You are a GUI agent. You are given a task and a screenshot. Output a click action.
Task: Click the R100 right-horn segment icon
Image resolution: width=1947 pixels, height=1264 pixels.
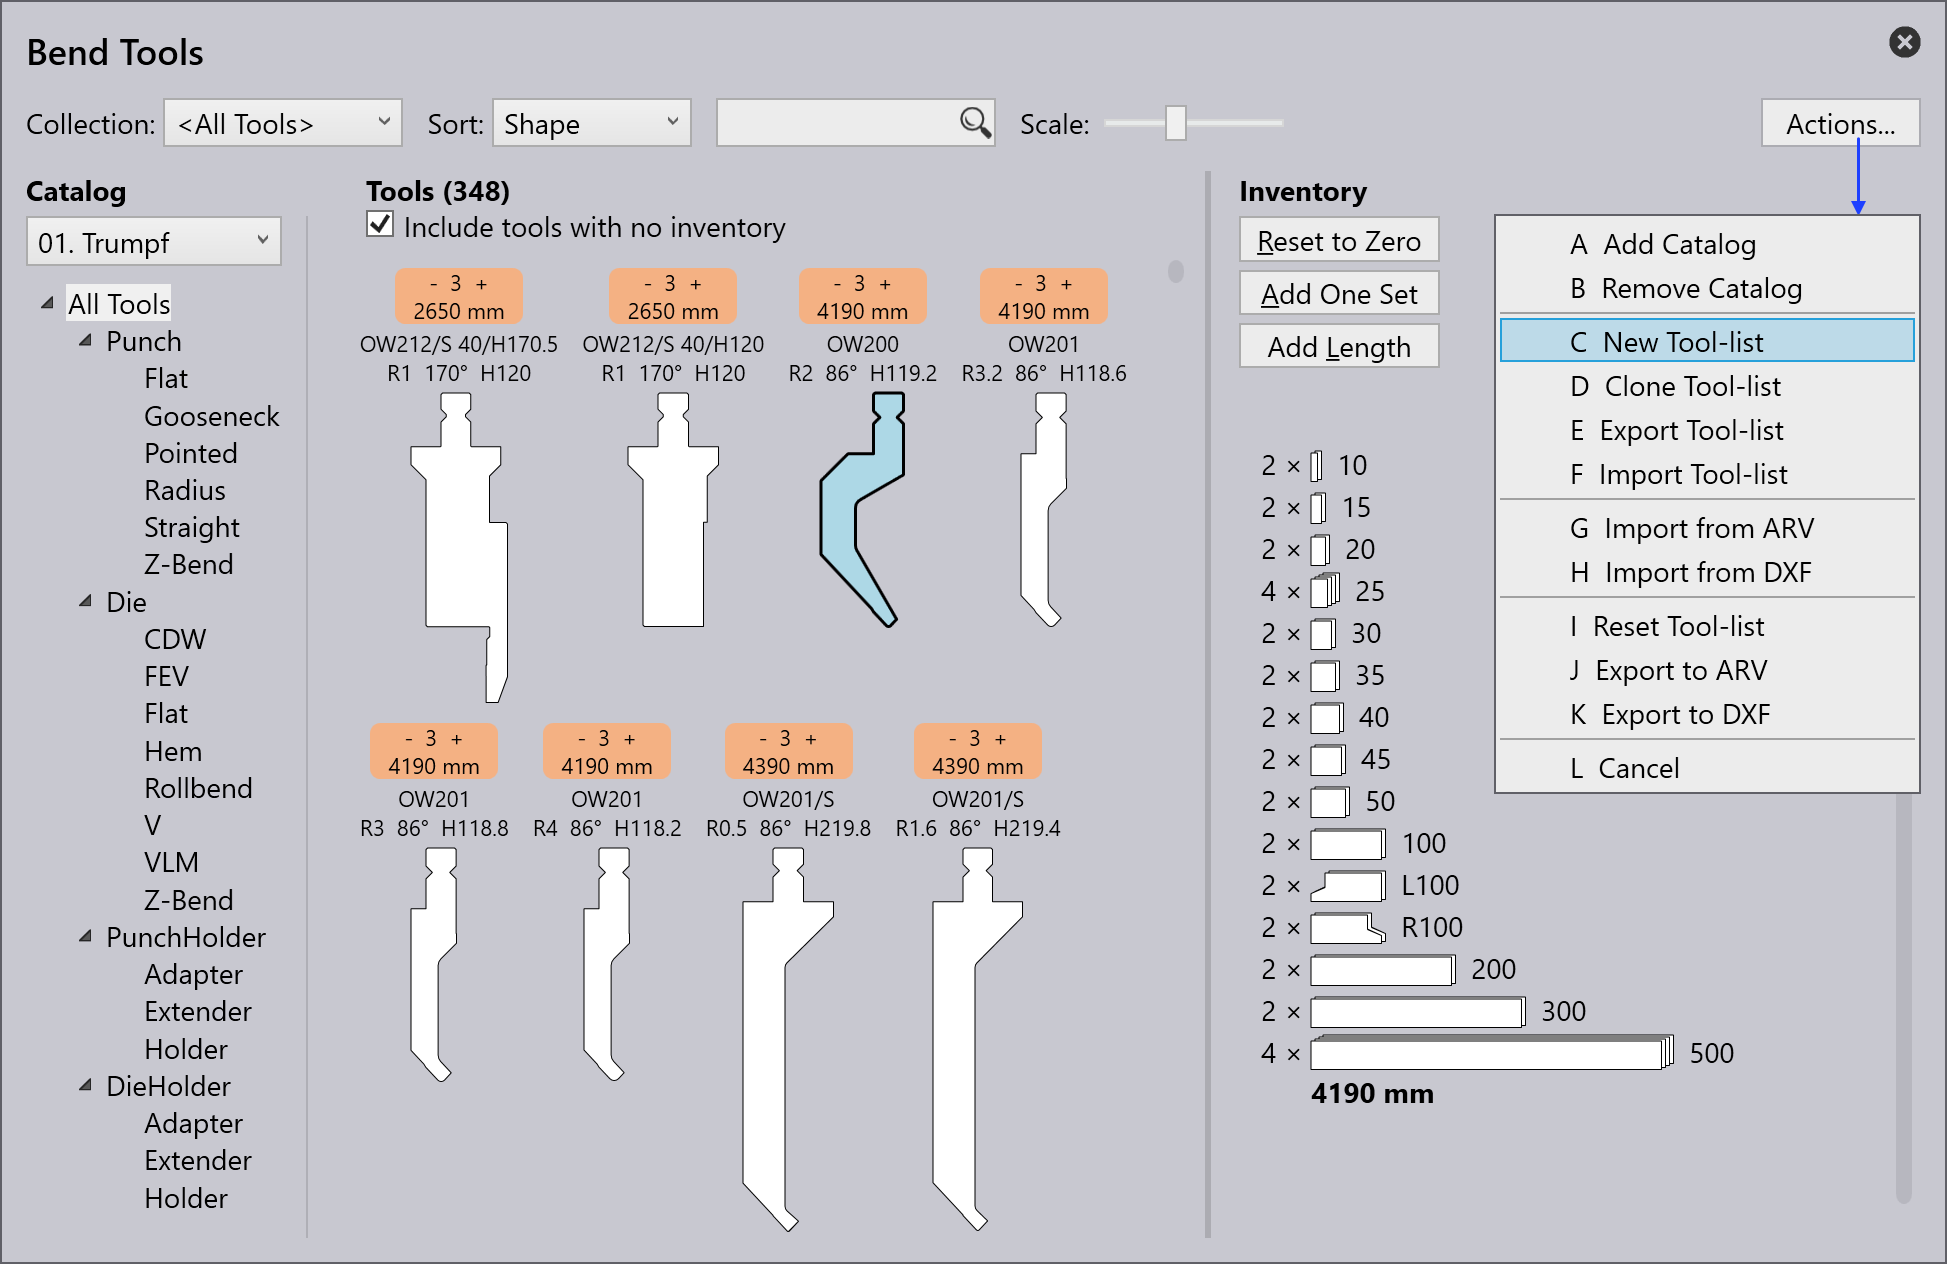click(1348, 927)
